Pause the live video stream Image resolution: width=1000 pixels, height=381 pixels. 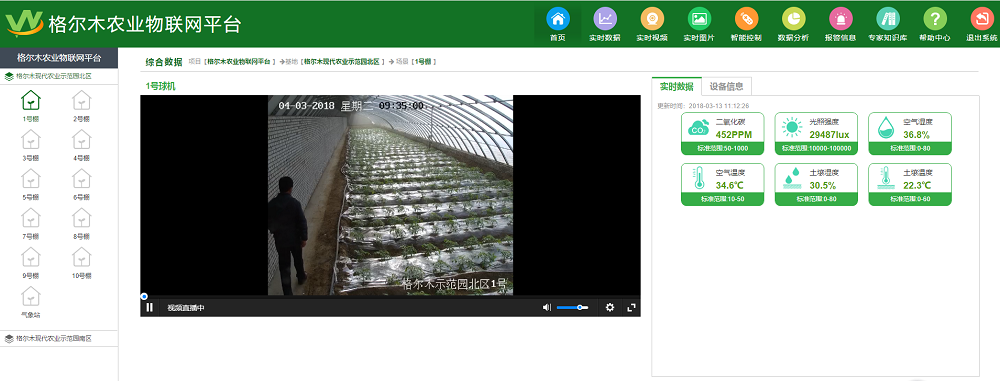click(149, 308)
